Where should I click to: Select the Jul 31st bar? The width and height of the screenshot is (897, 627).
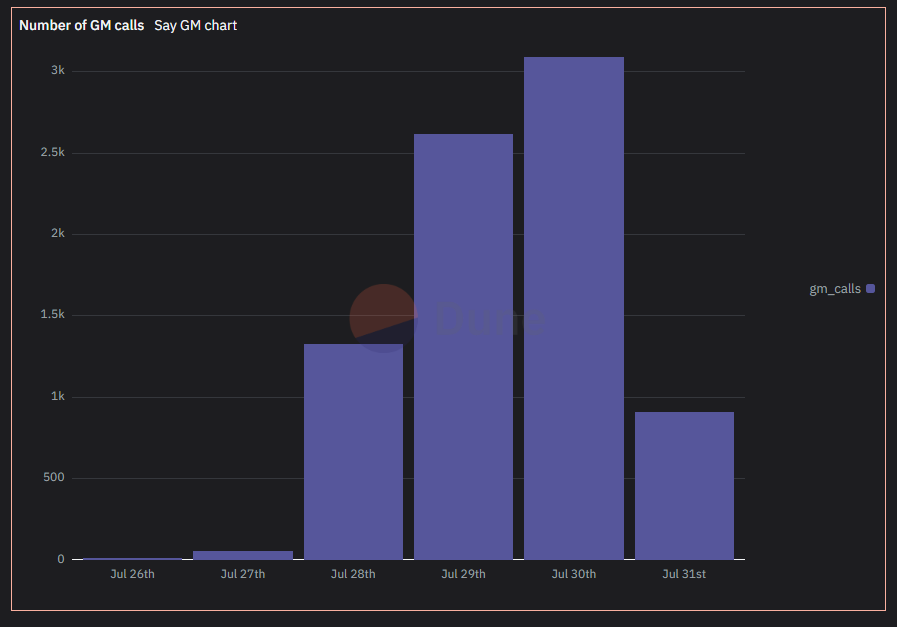pos(684,486)
